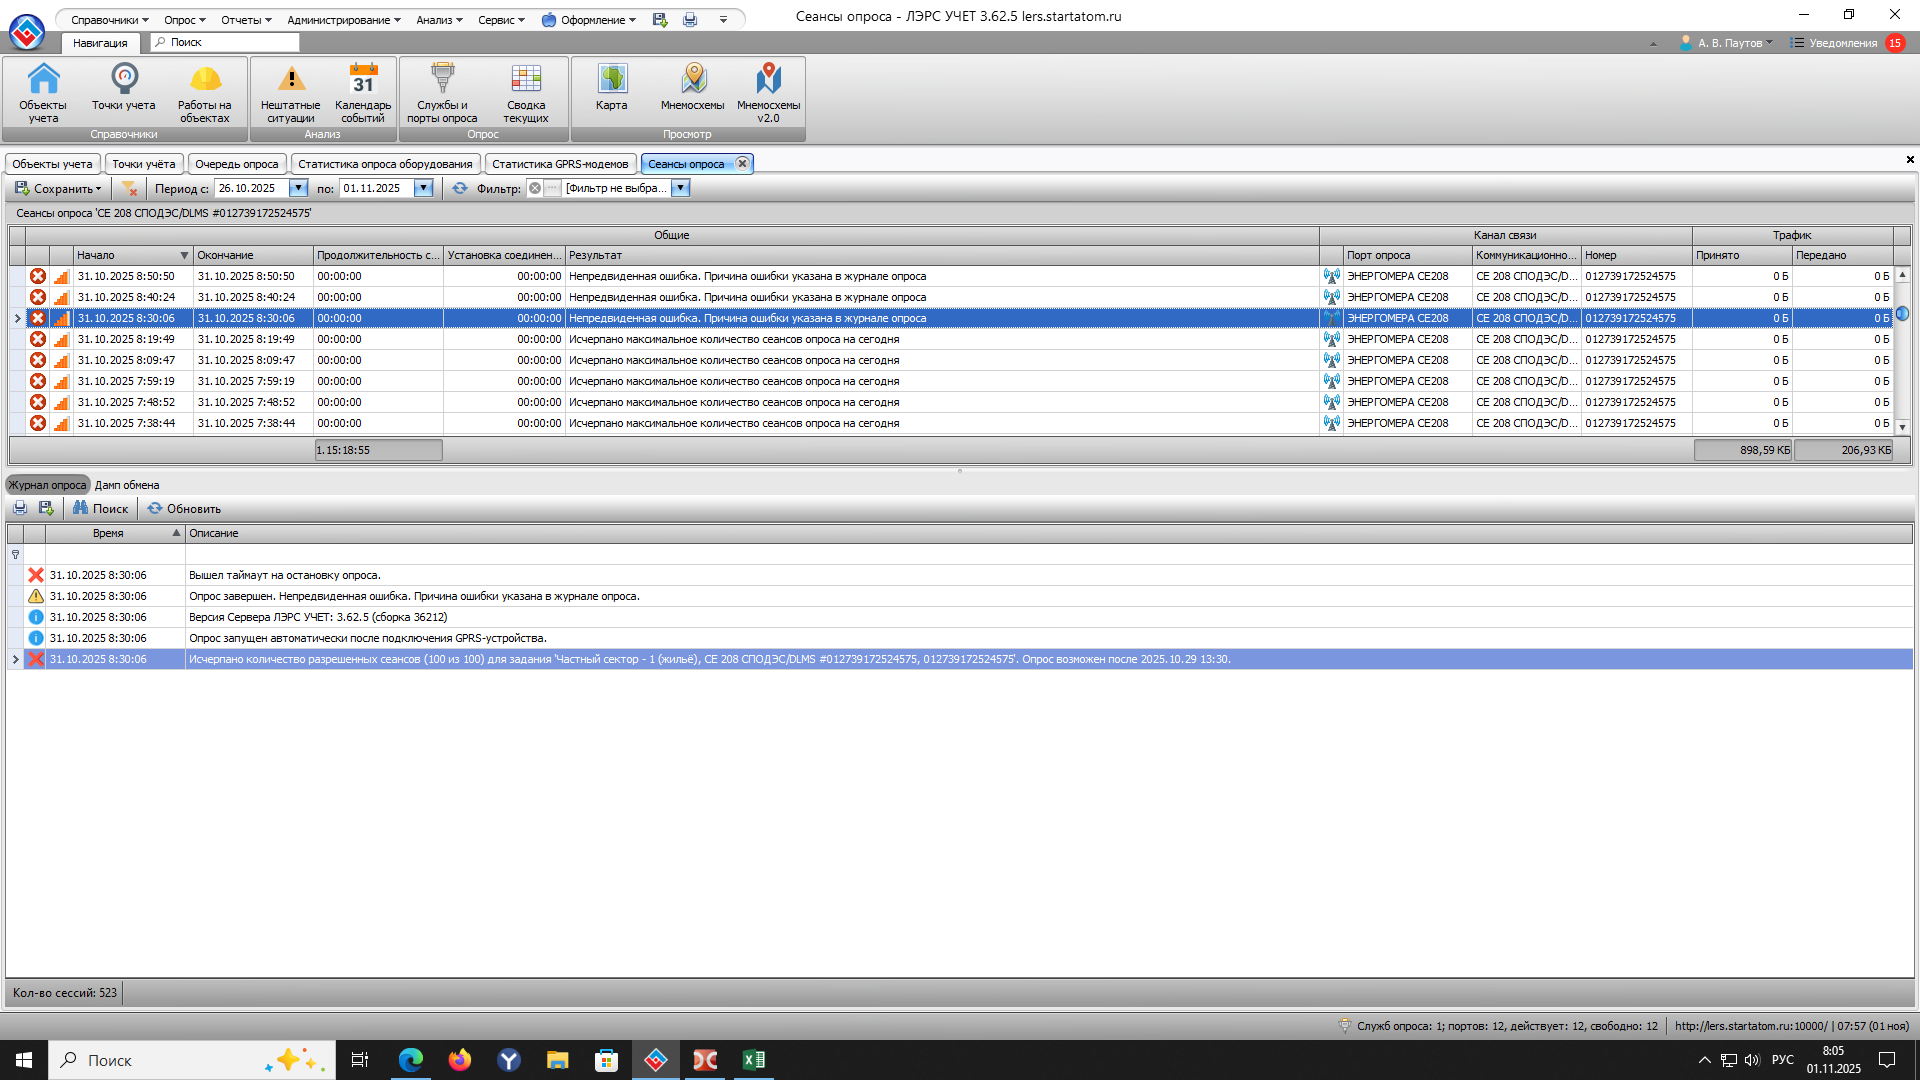Expand the Фильтр selection dropdown
The width and height of the screenshot is (1920, 1080).
tap(680, 188)
